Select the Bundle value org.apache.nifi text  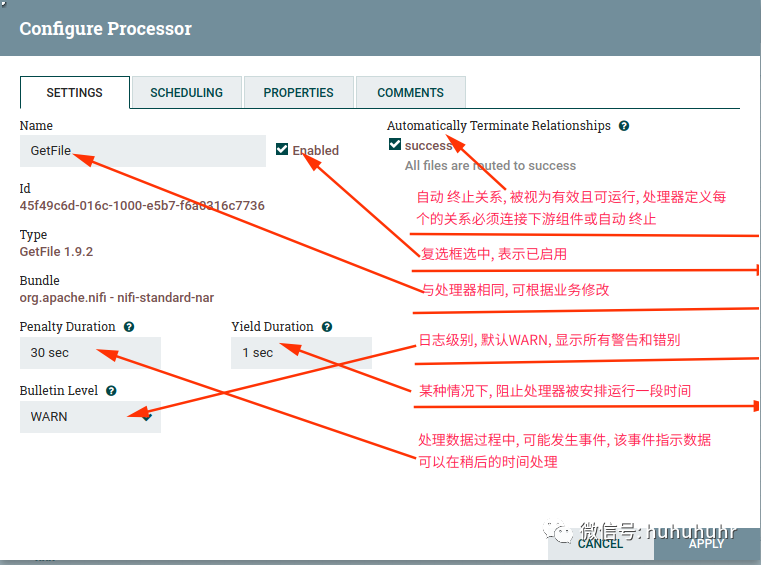click(116, 298)
